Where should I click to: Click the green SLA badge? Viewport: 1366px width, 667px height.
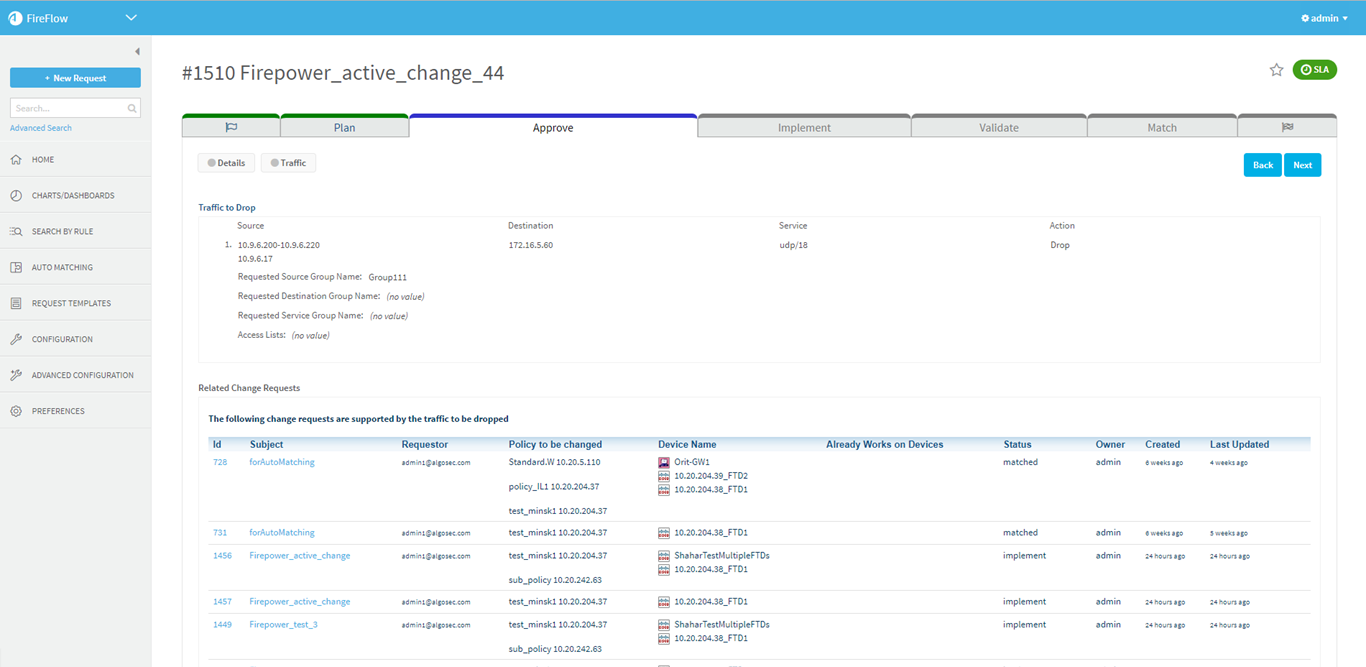click(x=1314, y=70)
